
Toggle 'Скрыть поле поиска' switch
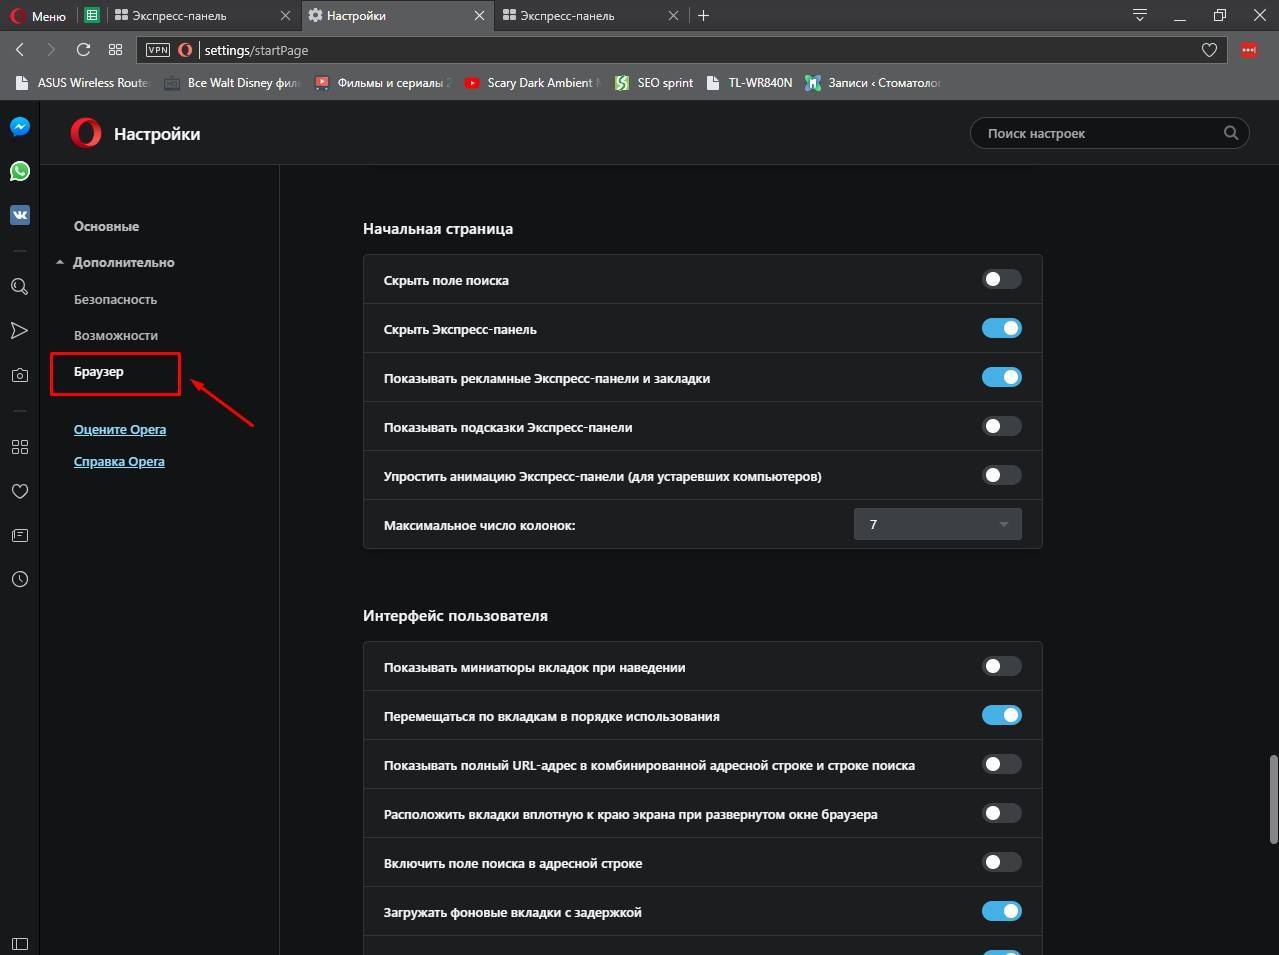(x=1001, y=279)
